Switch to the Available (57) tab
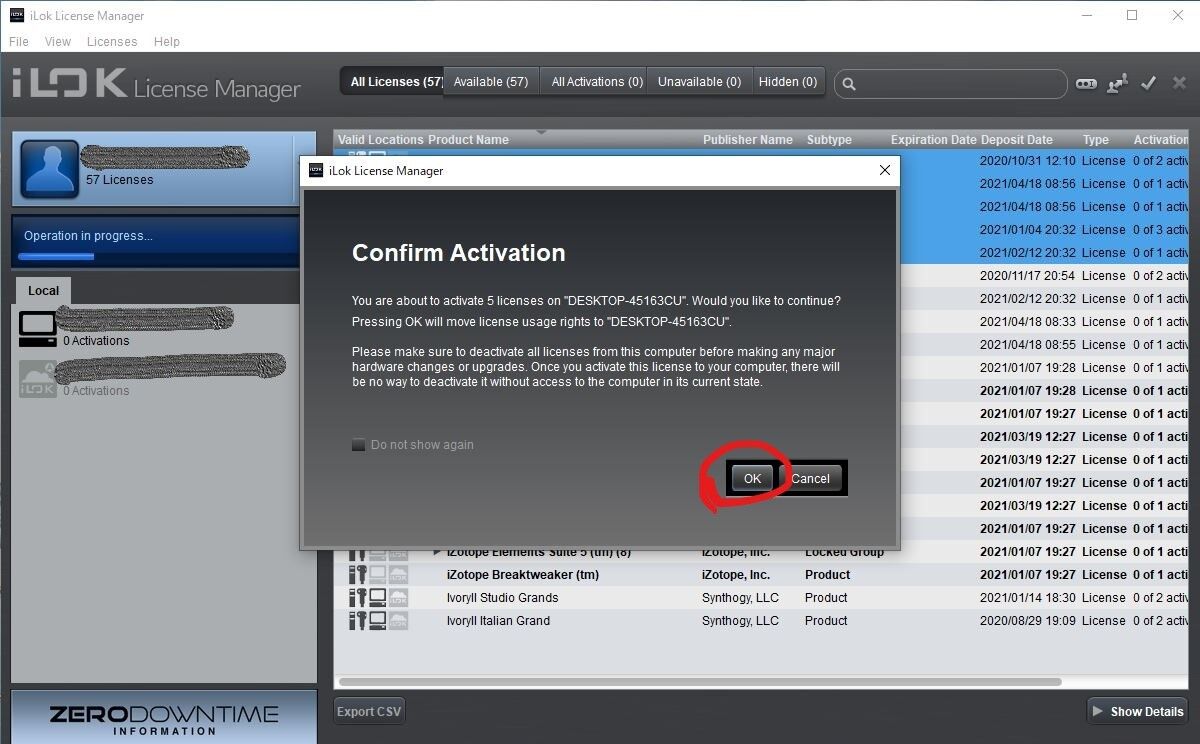The image size is (1200, 744). [x=491, y=82]
